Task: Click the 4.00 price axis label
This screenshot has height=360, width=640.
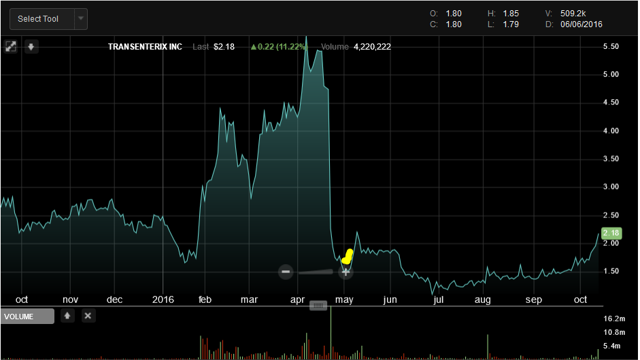Action: [611, 131]
